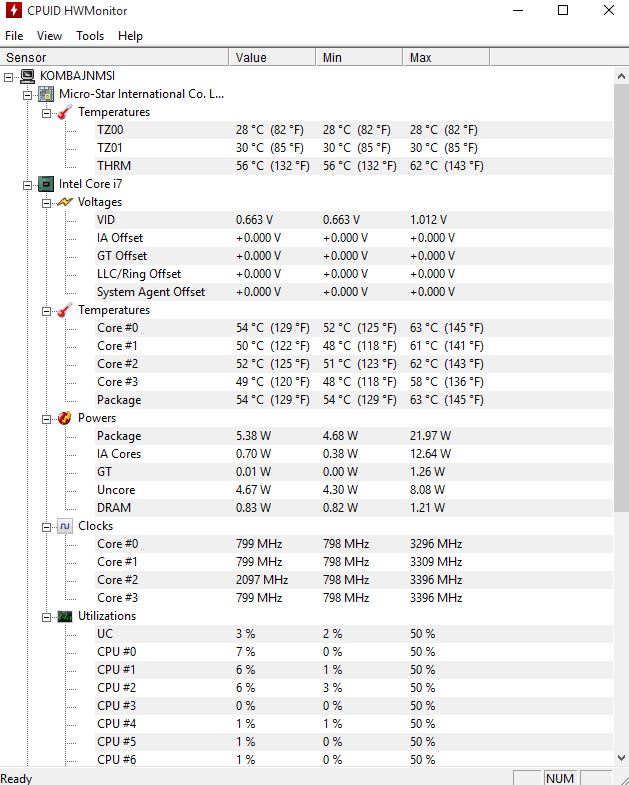Click the scrollbar down arrow
Image resolution: width=629 pixels, height=785 pixels.
pos(621,758)
